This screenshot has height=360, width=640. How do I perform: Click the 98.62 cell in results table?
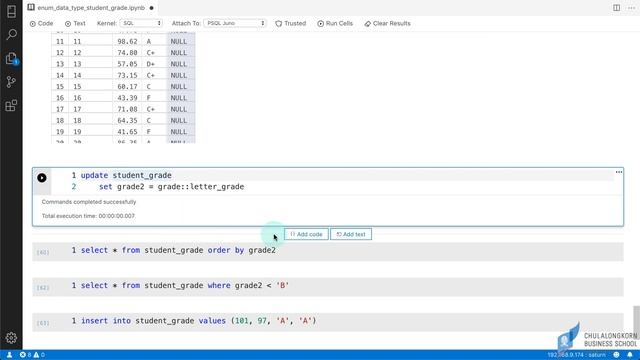click(x=127, y=41)
